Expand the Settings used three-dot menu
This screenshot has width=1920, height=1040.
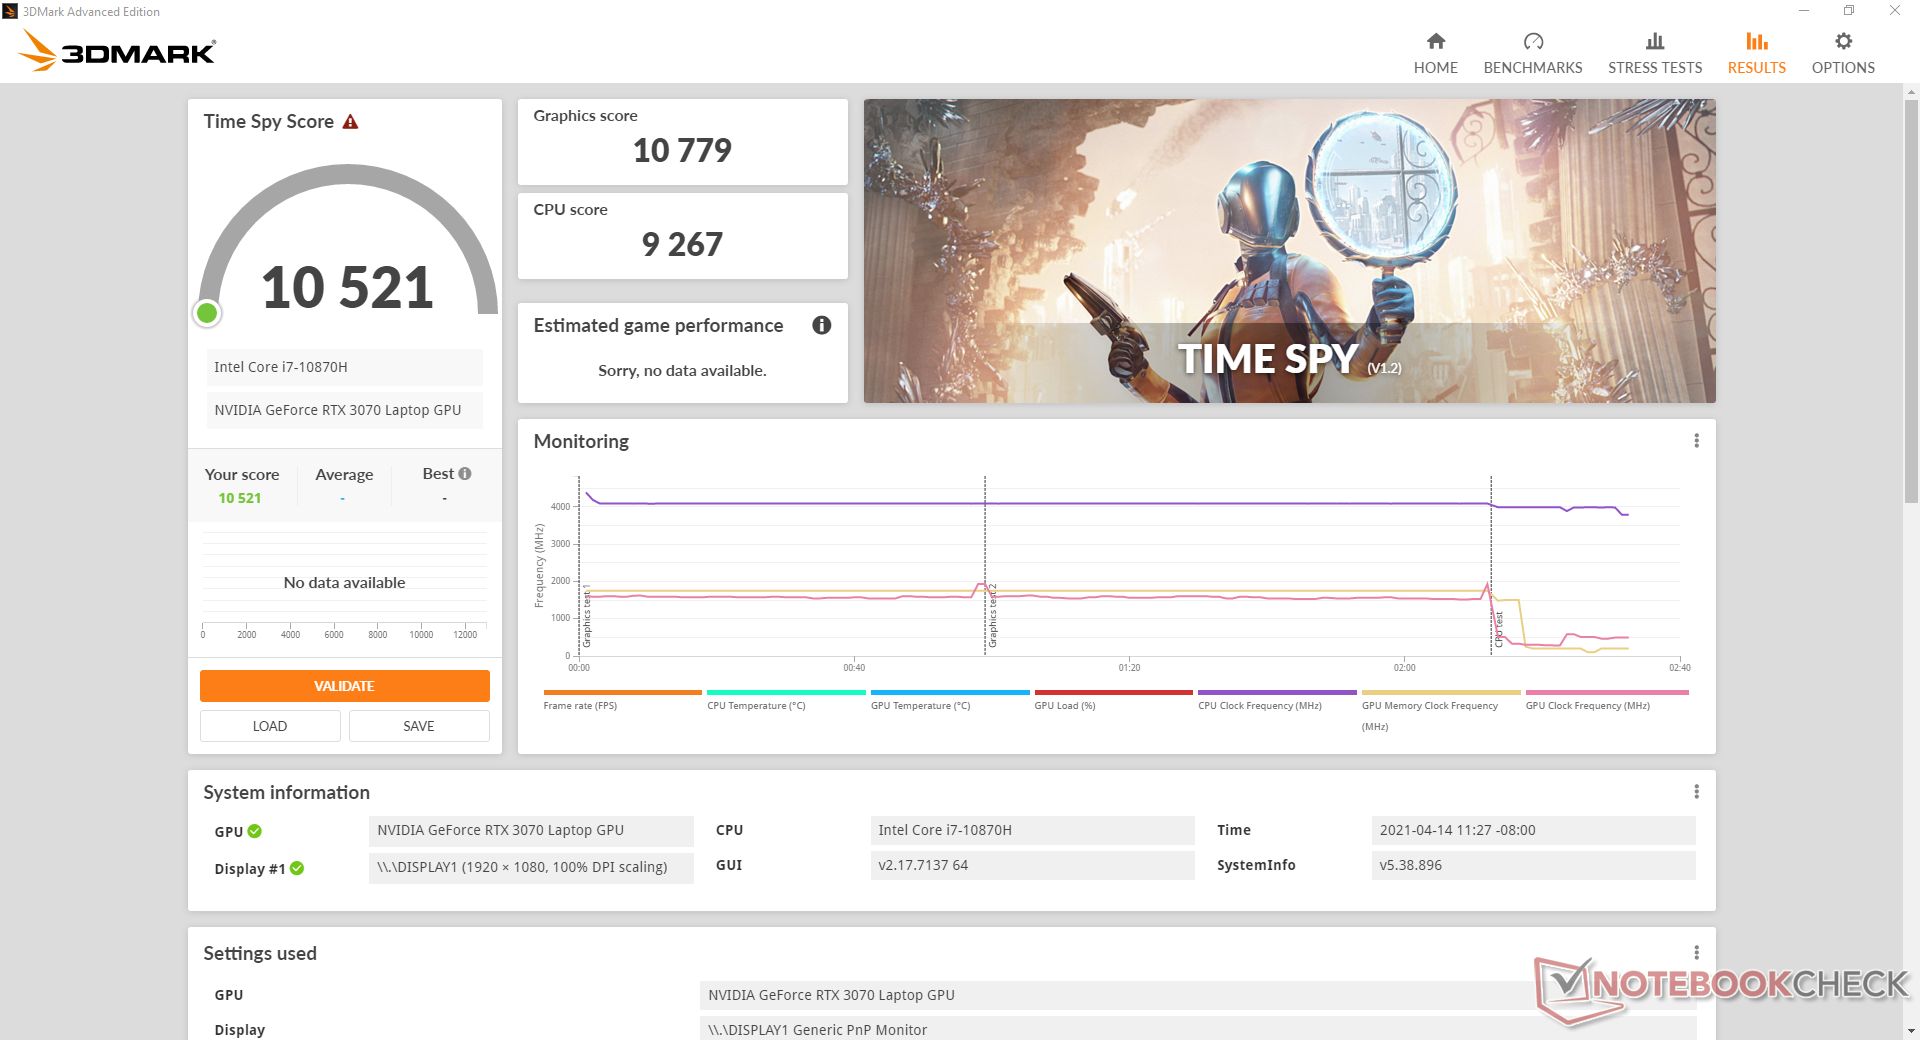click(1696, 953)
